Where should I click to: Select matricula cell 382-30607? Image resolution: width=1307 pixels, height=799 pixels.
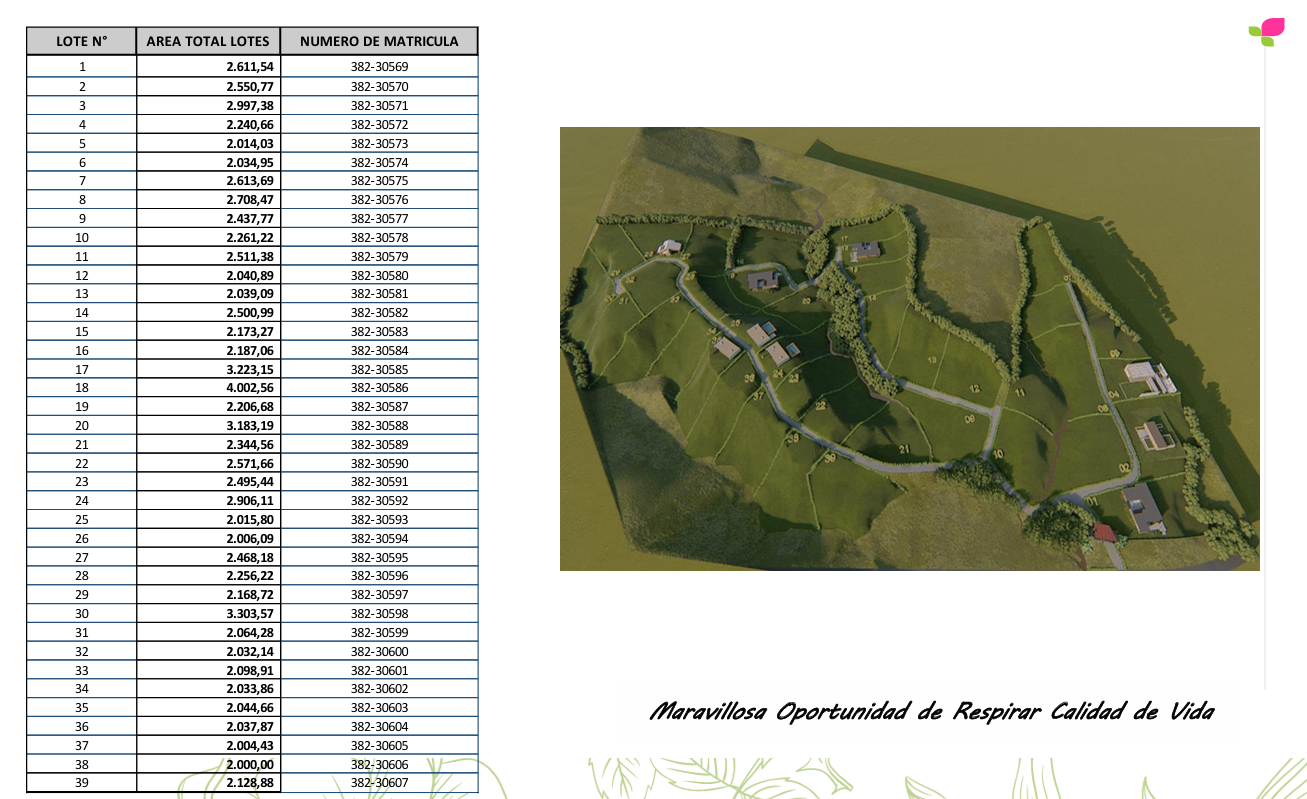click(379, 783)
